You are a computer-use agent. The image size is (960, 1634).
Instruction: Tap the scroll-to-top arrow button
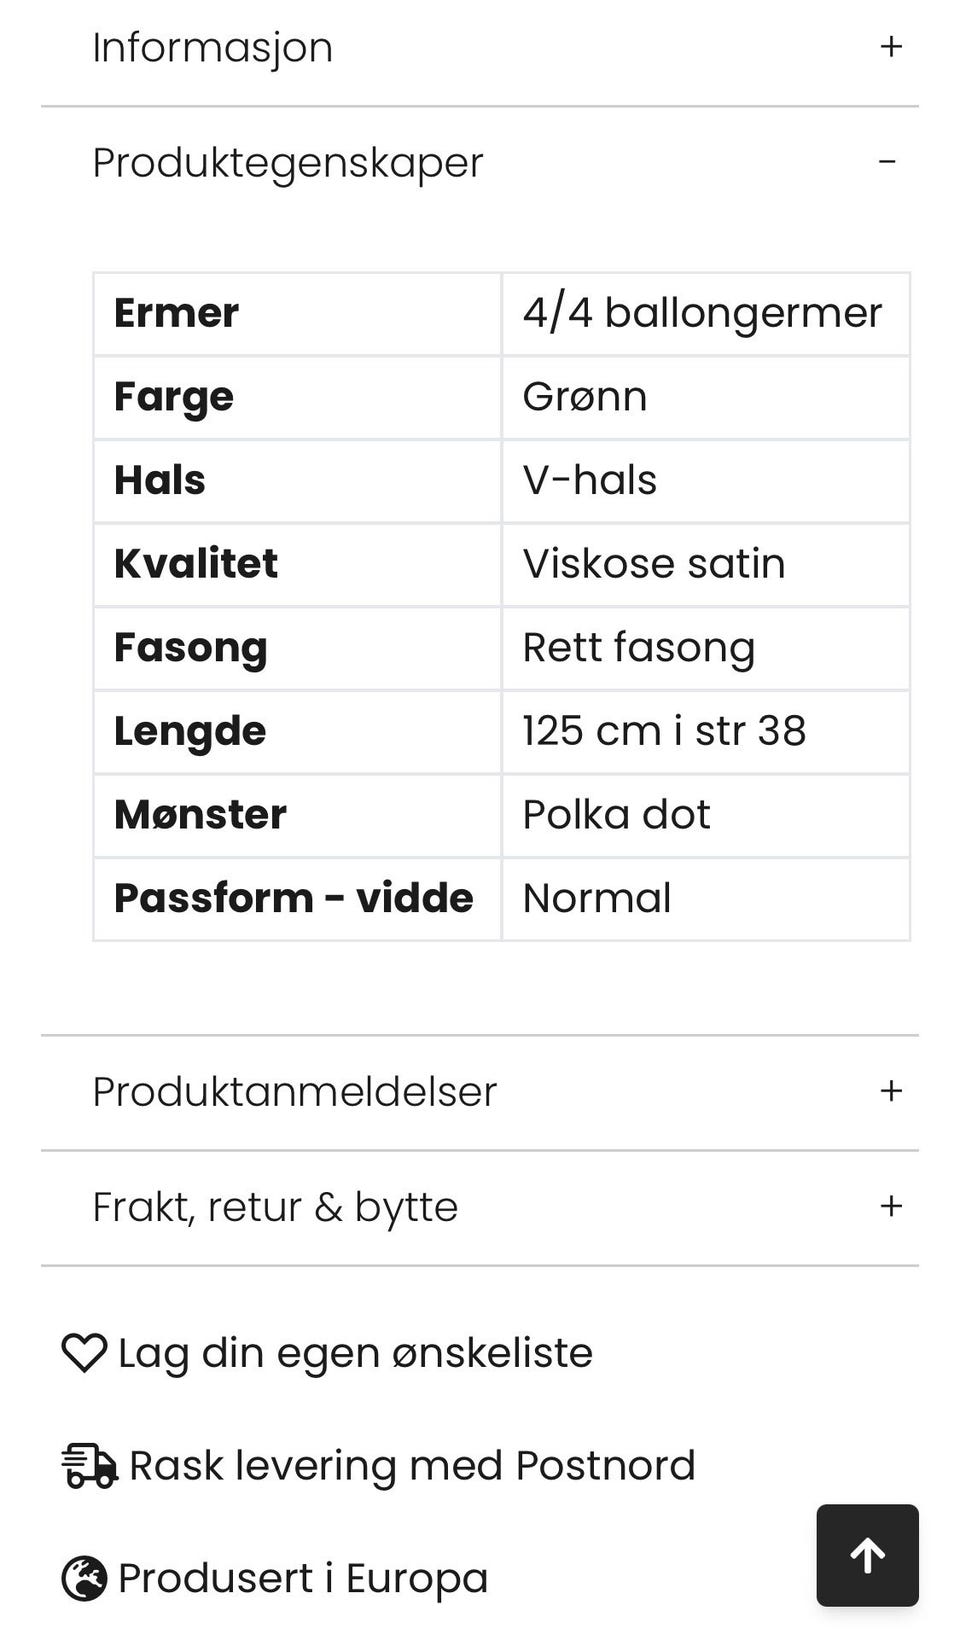coord(867,1555)
